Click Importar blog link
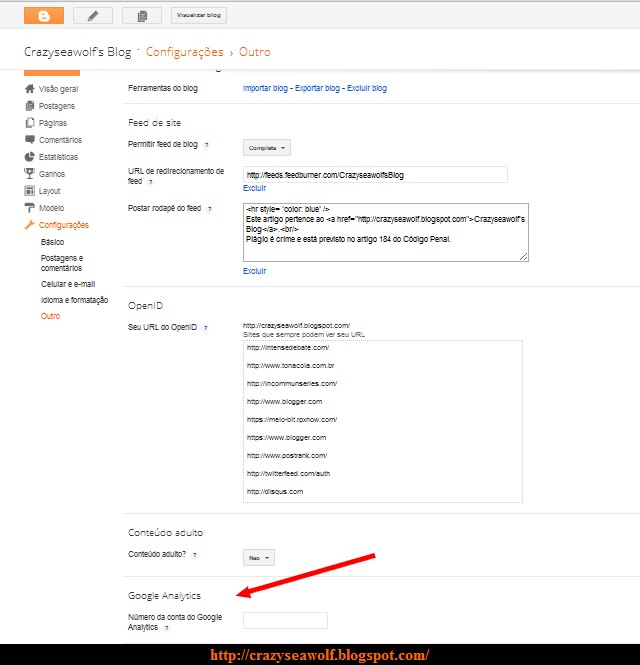Screen dimensions: 640x665 pos(265,88)
